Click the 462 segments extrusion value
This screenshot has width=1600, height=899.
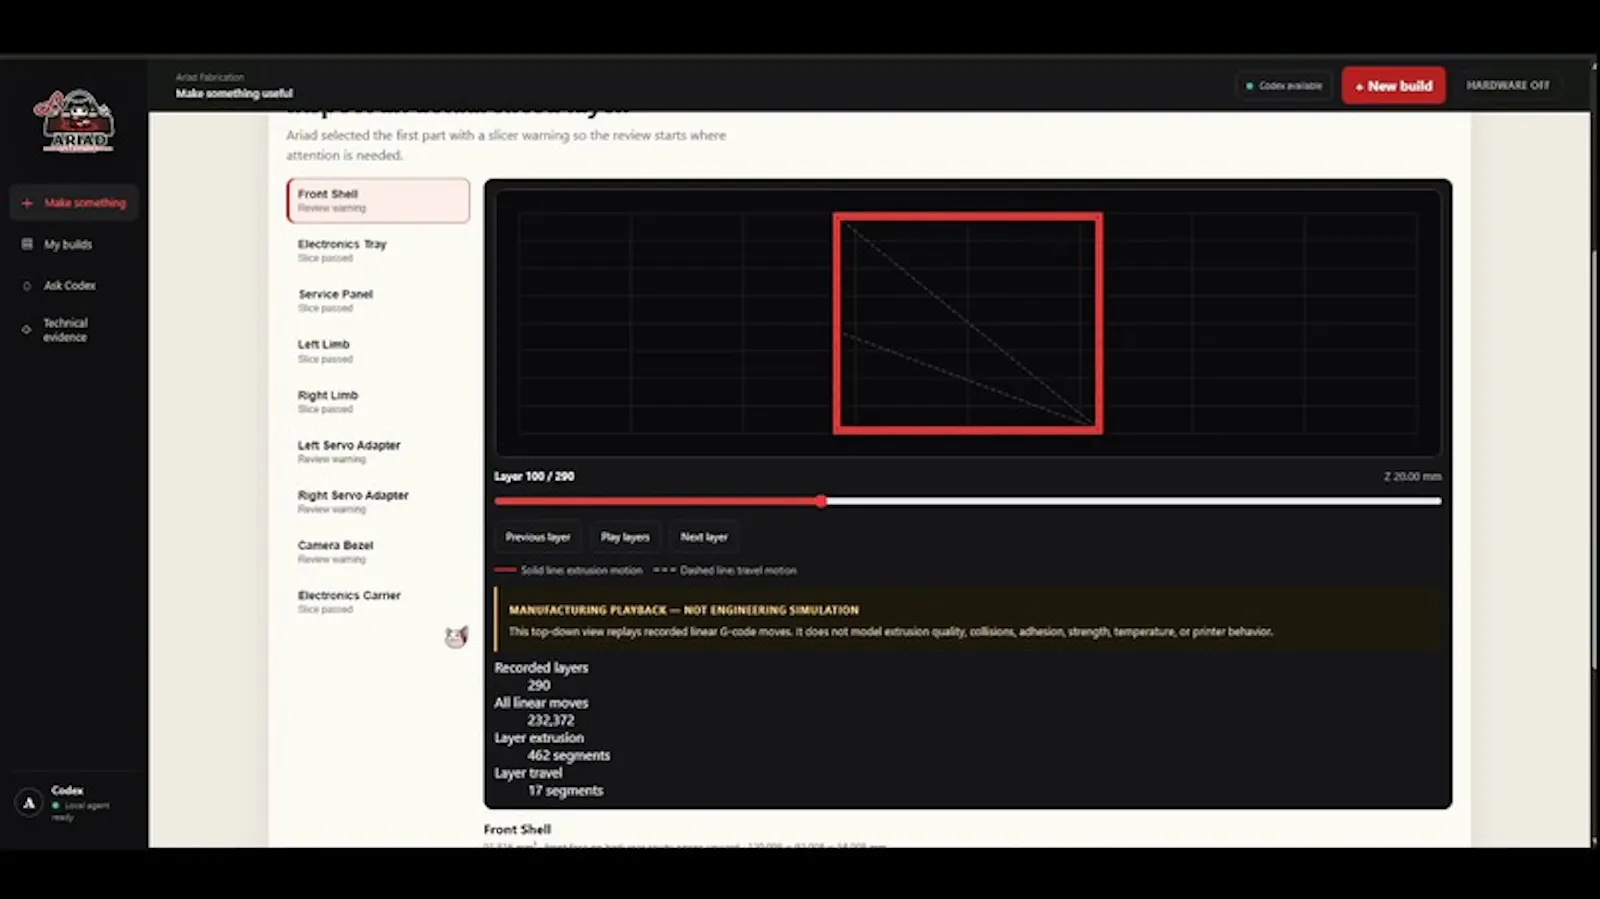[569, 755]
